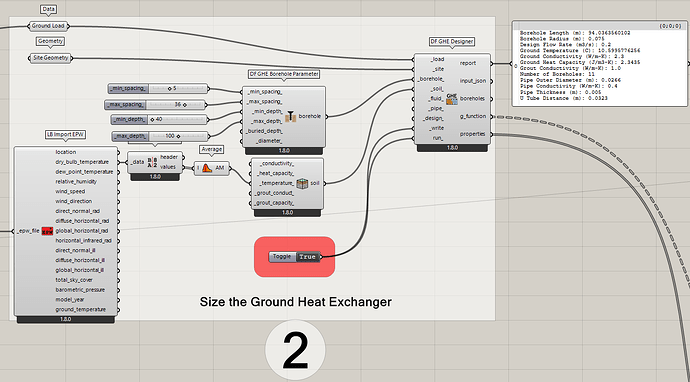The image size is (690, 382).
Task: Select the borehole parameter component icon
Action: 290,117
